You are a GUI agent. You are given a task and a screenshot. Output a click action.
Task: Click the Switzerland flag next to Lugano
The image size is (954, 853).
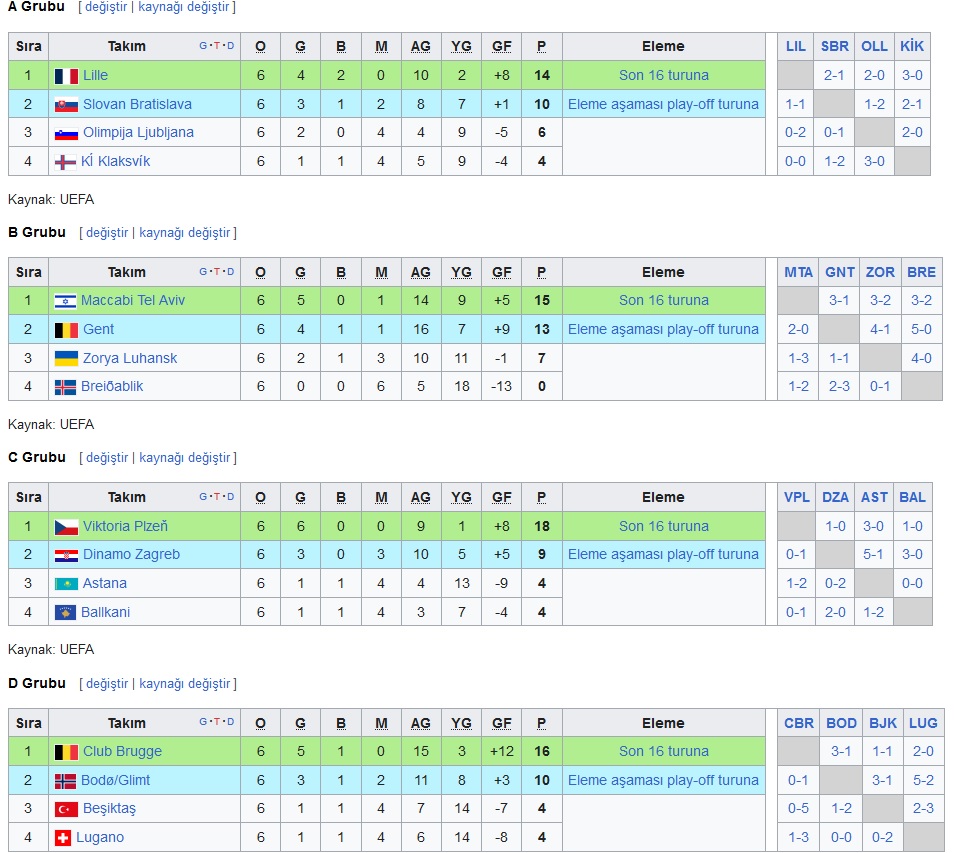63,838
